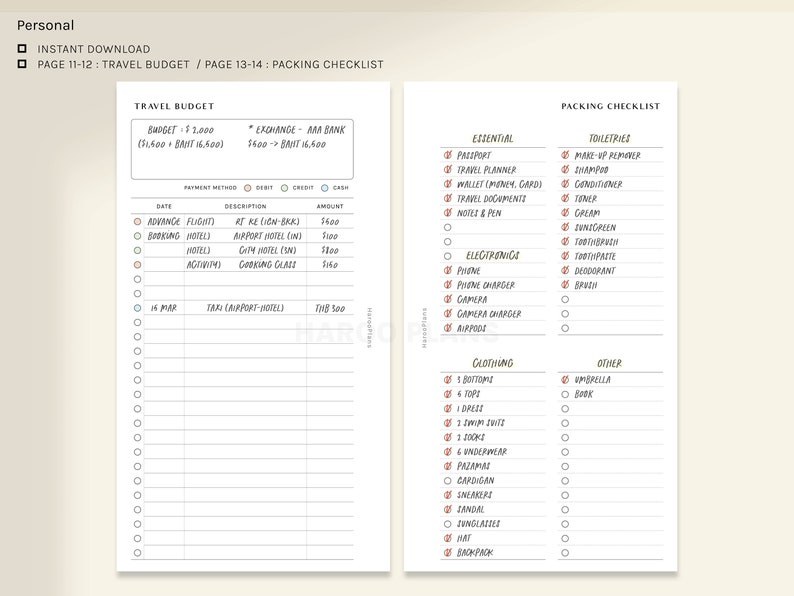This screenshot has width=794, height=596.
Task: Check the unchecked Cardigan circle
Action: click(447, 481)
